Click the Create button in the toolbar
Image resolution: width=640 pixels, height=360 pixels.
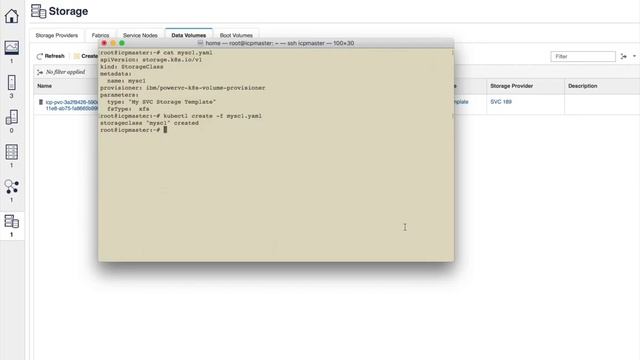click(x=86, y=56)
